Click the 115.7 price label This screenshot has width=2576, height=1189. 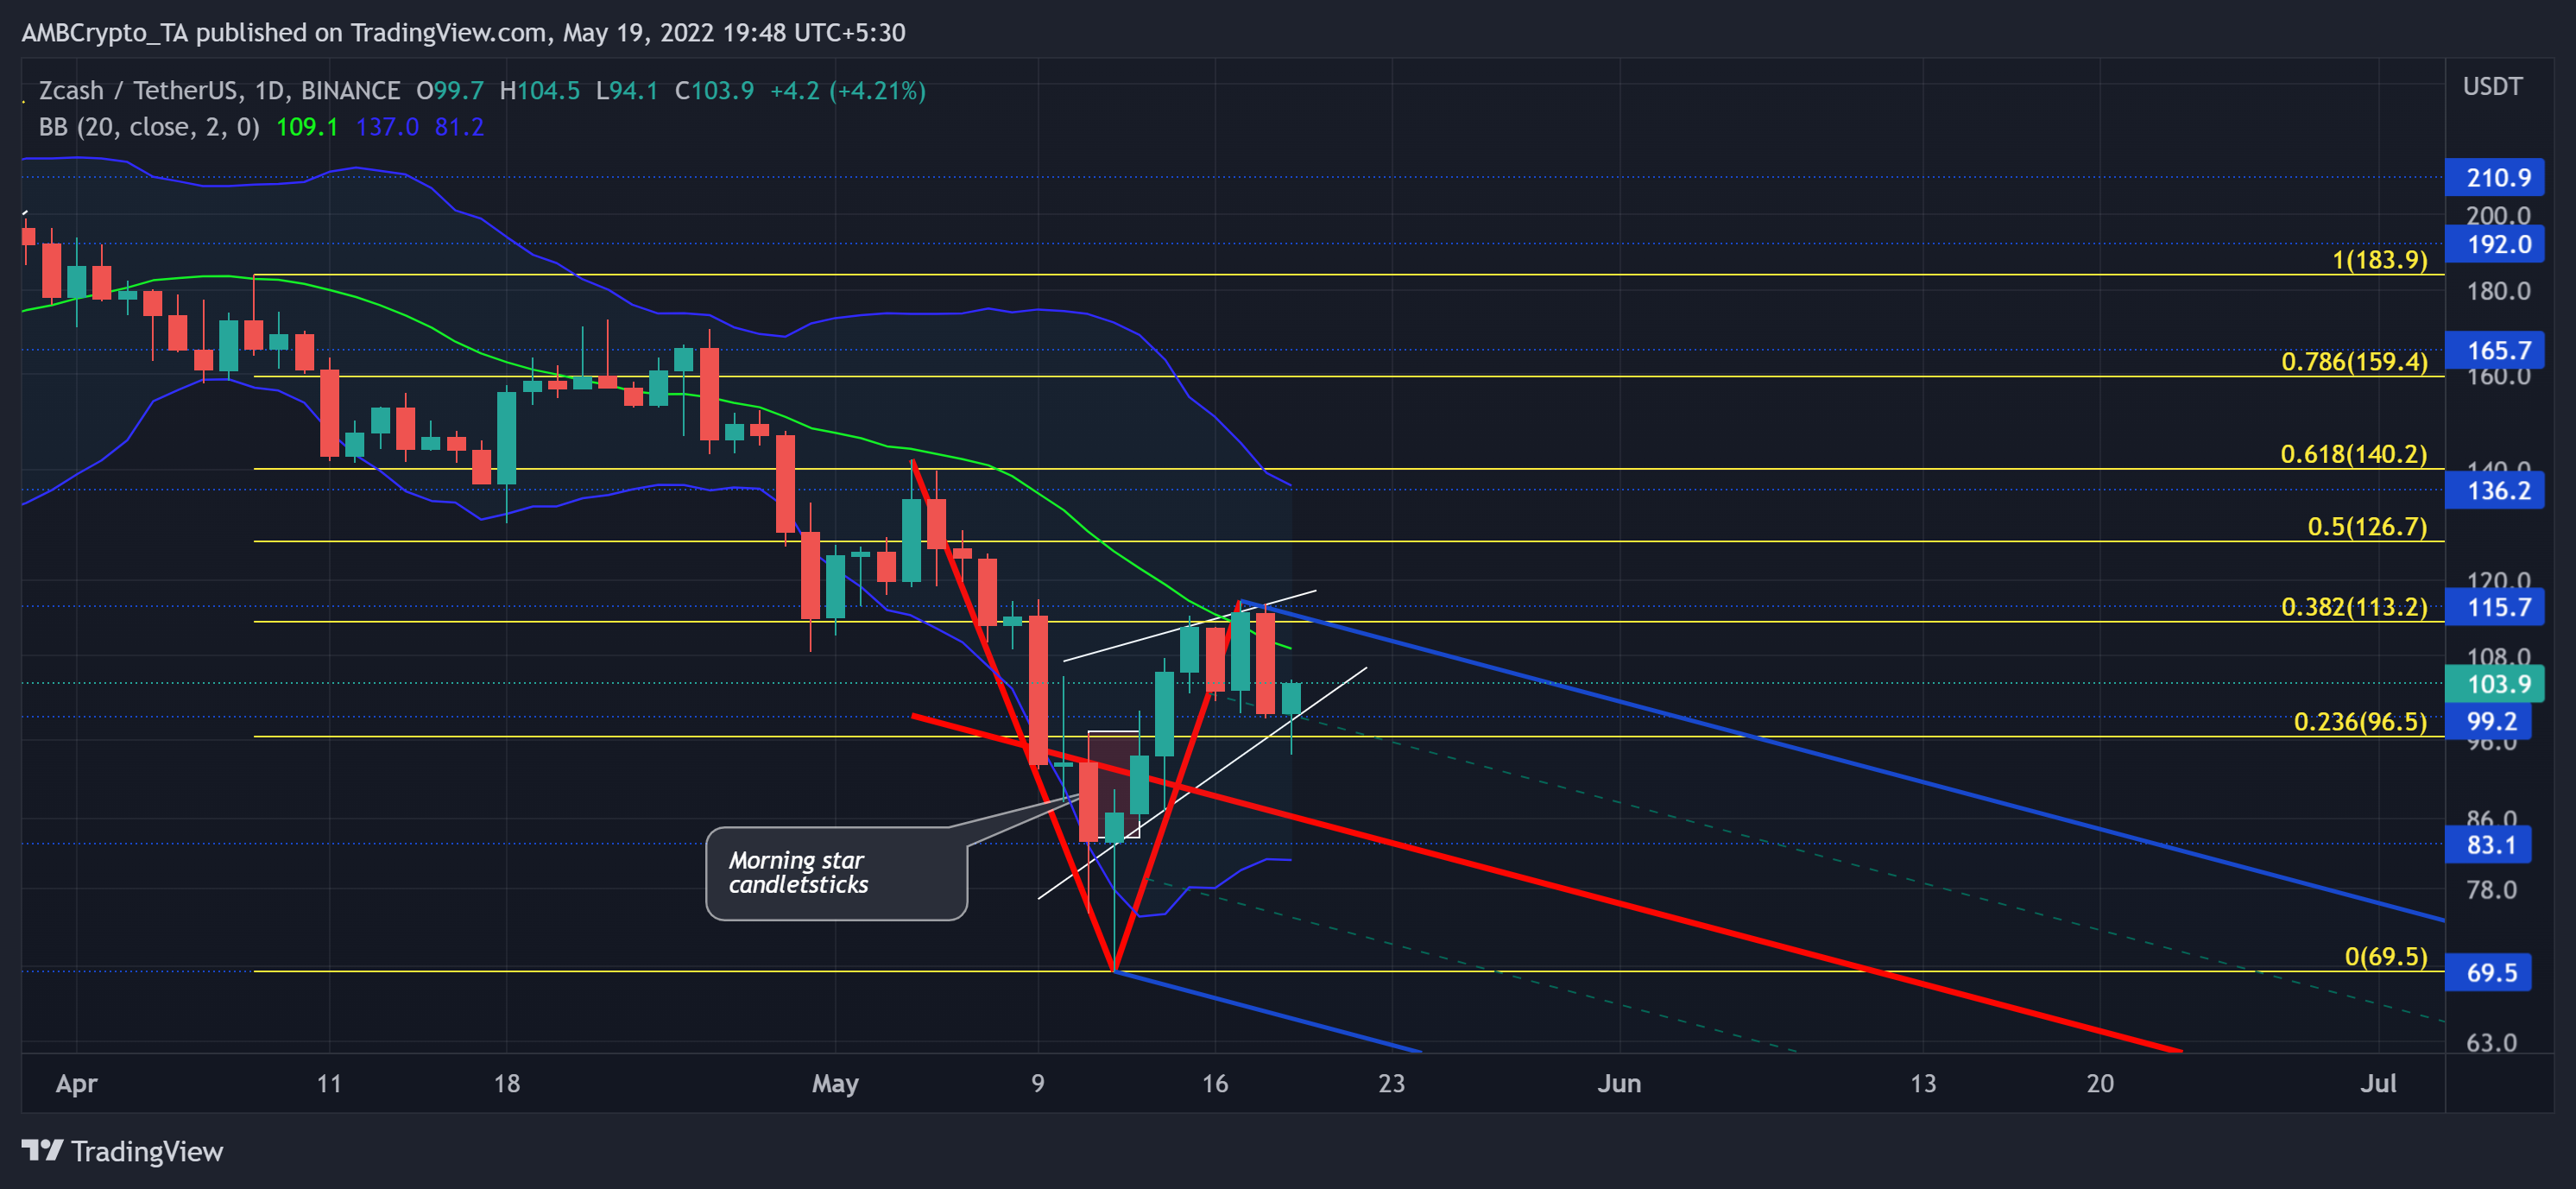2494,607
